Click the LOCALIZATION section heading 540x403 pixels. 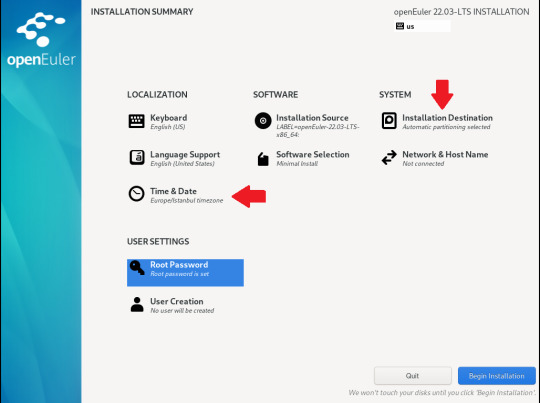[x=157, y=95]
